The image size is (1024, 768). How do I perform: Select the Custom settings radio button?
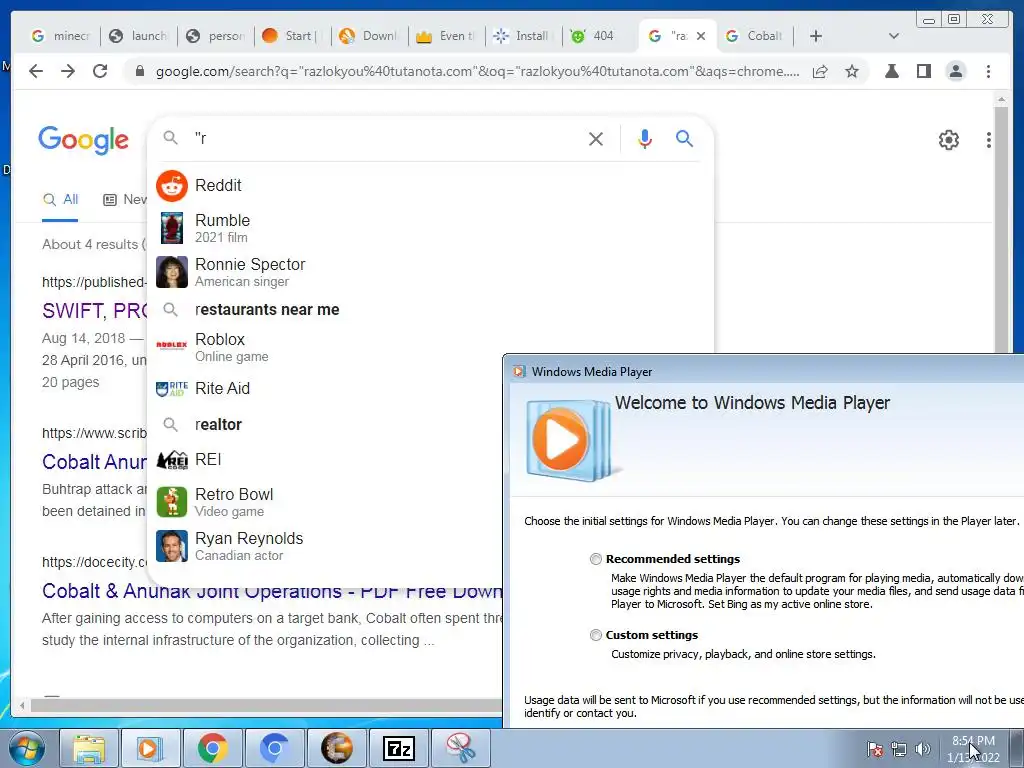(x=596, y=635)
